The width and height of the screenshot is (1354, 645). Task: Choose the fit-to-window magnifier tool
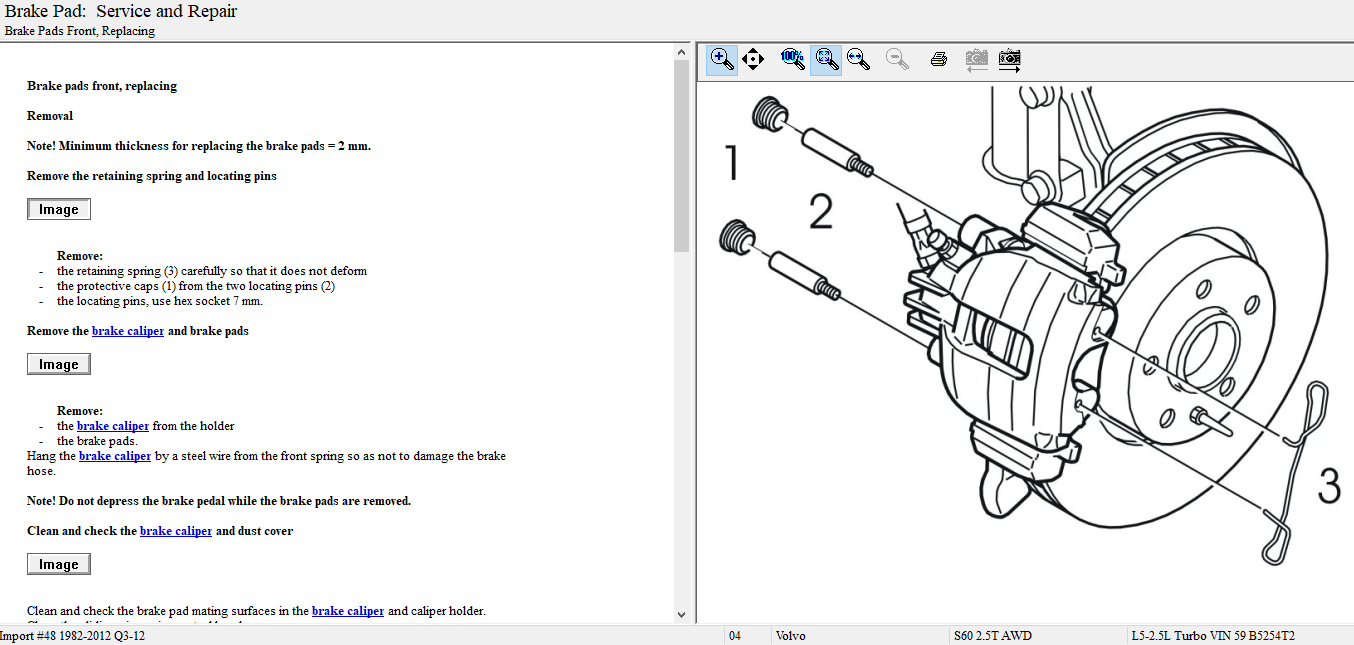(825, 59)
